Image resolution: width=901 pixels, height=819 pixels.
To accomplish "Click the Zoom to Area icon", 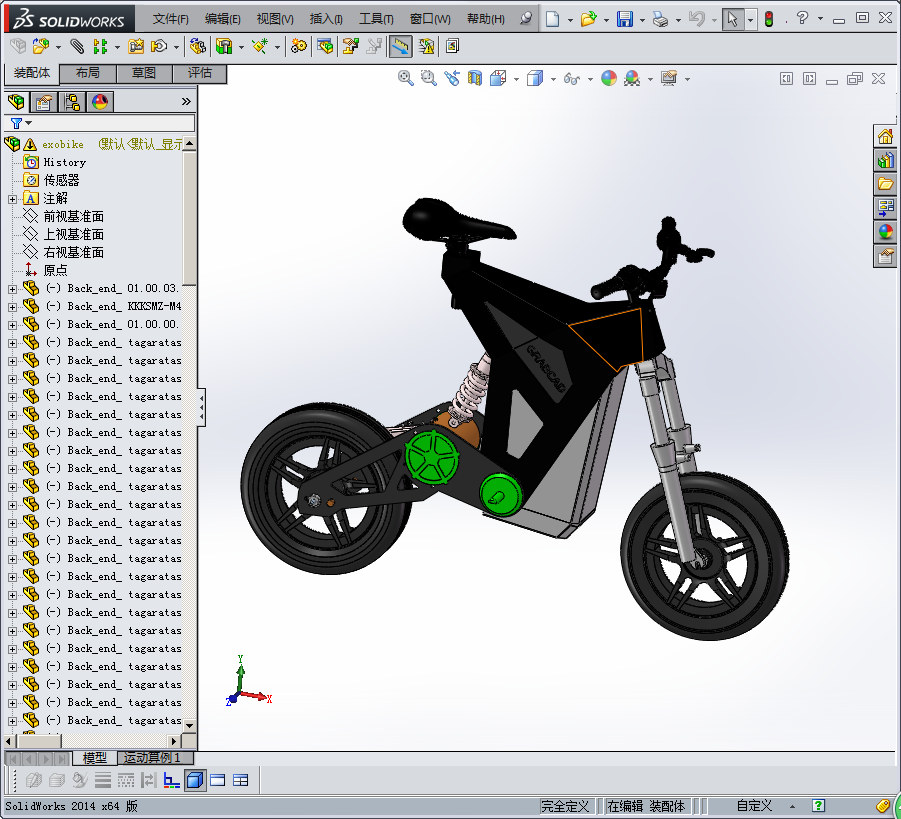I will (x=429, y=78).
